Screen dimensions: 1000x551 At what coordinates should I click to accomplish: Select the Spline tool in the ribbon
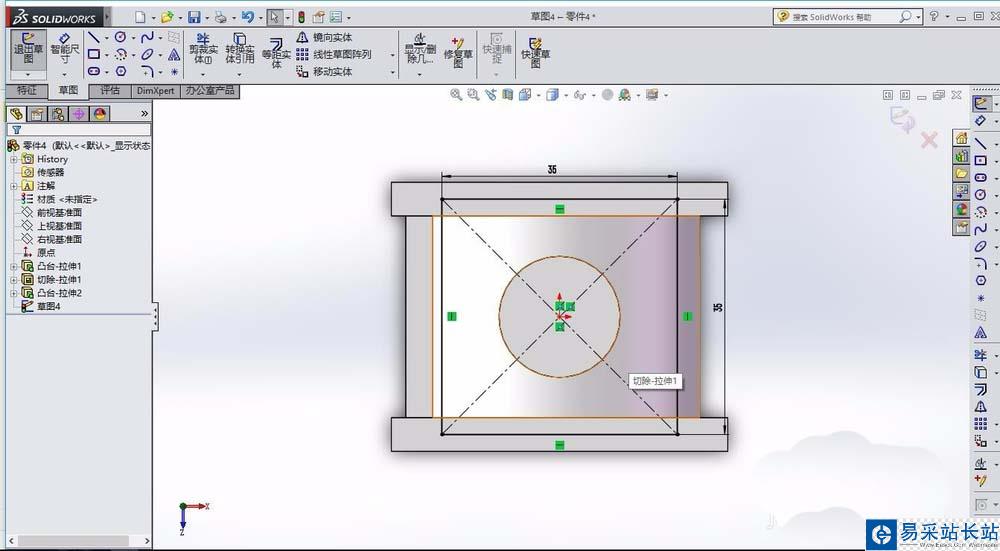tap(147, 38)
